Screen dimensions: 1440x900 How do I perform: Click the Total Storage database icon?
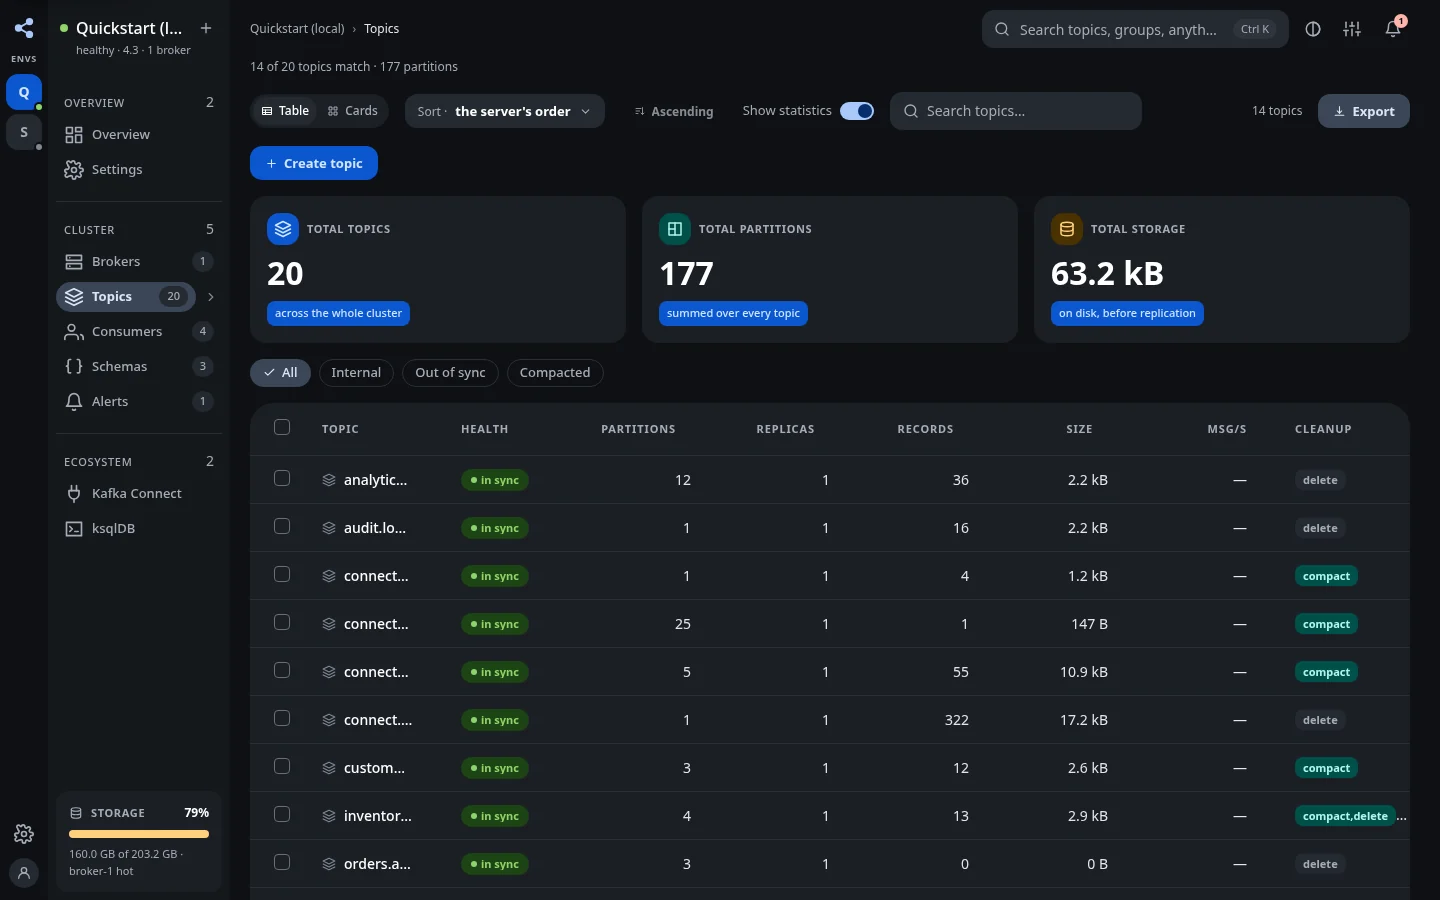coord(1067,229)
